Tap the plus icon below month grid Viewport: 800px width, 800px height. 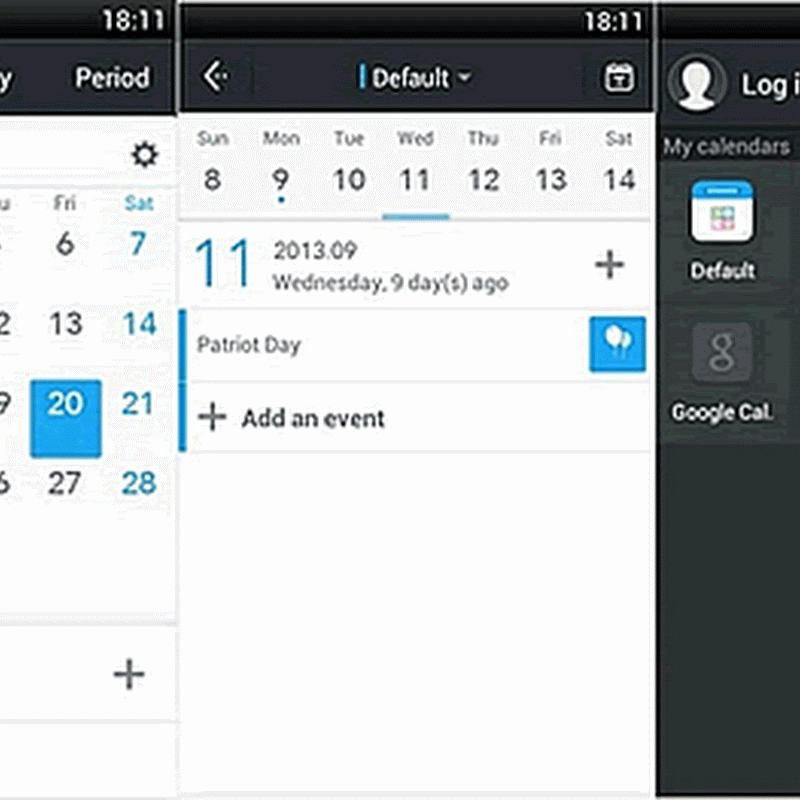coord(129,675)
